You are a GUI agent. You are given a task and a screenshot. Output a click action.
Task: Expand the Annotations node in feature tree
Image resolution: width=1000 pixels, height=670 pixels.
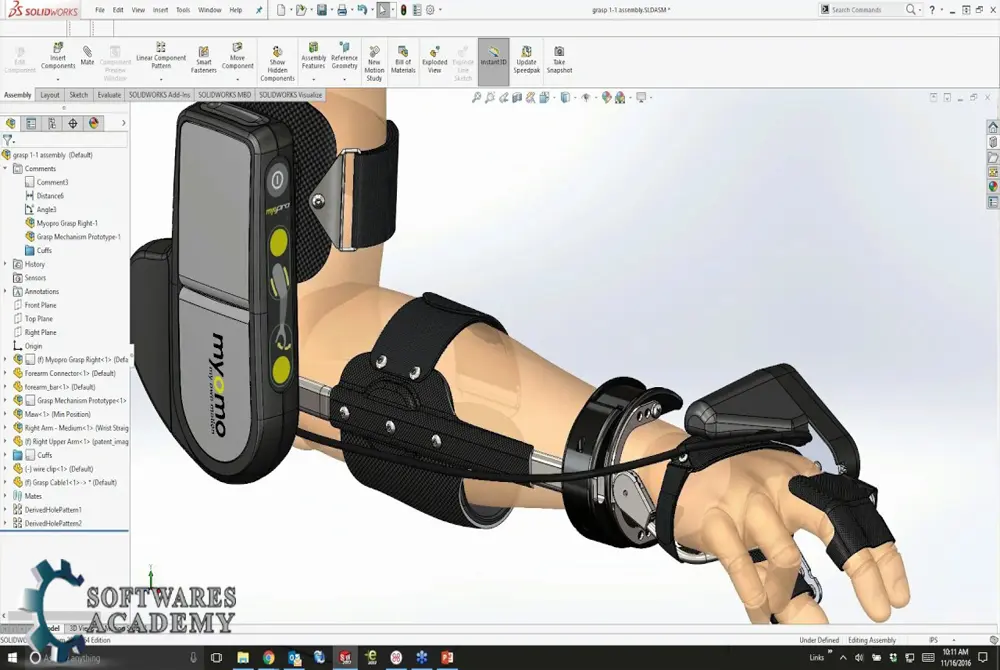(6, 291)
